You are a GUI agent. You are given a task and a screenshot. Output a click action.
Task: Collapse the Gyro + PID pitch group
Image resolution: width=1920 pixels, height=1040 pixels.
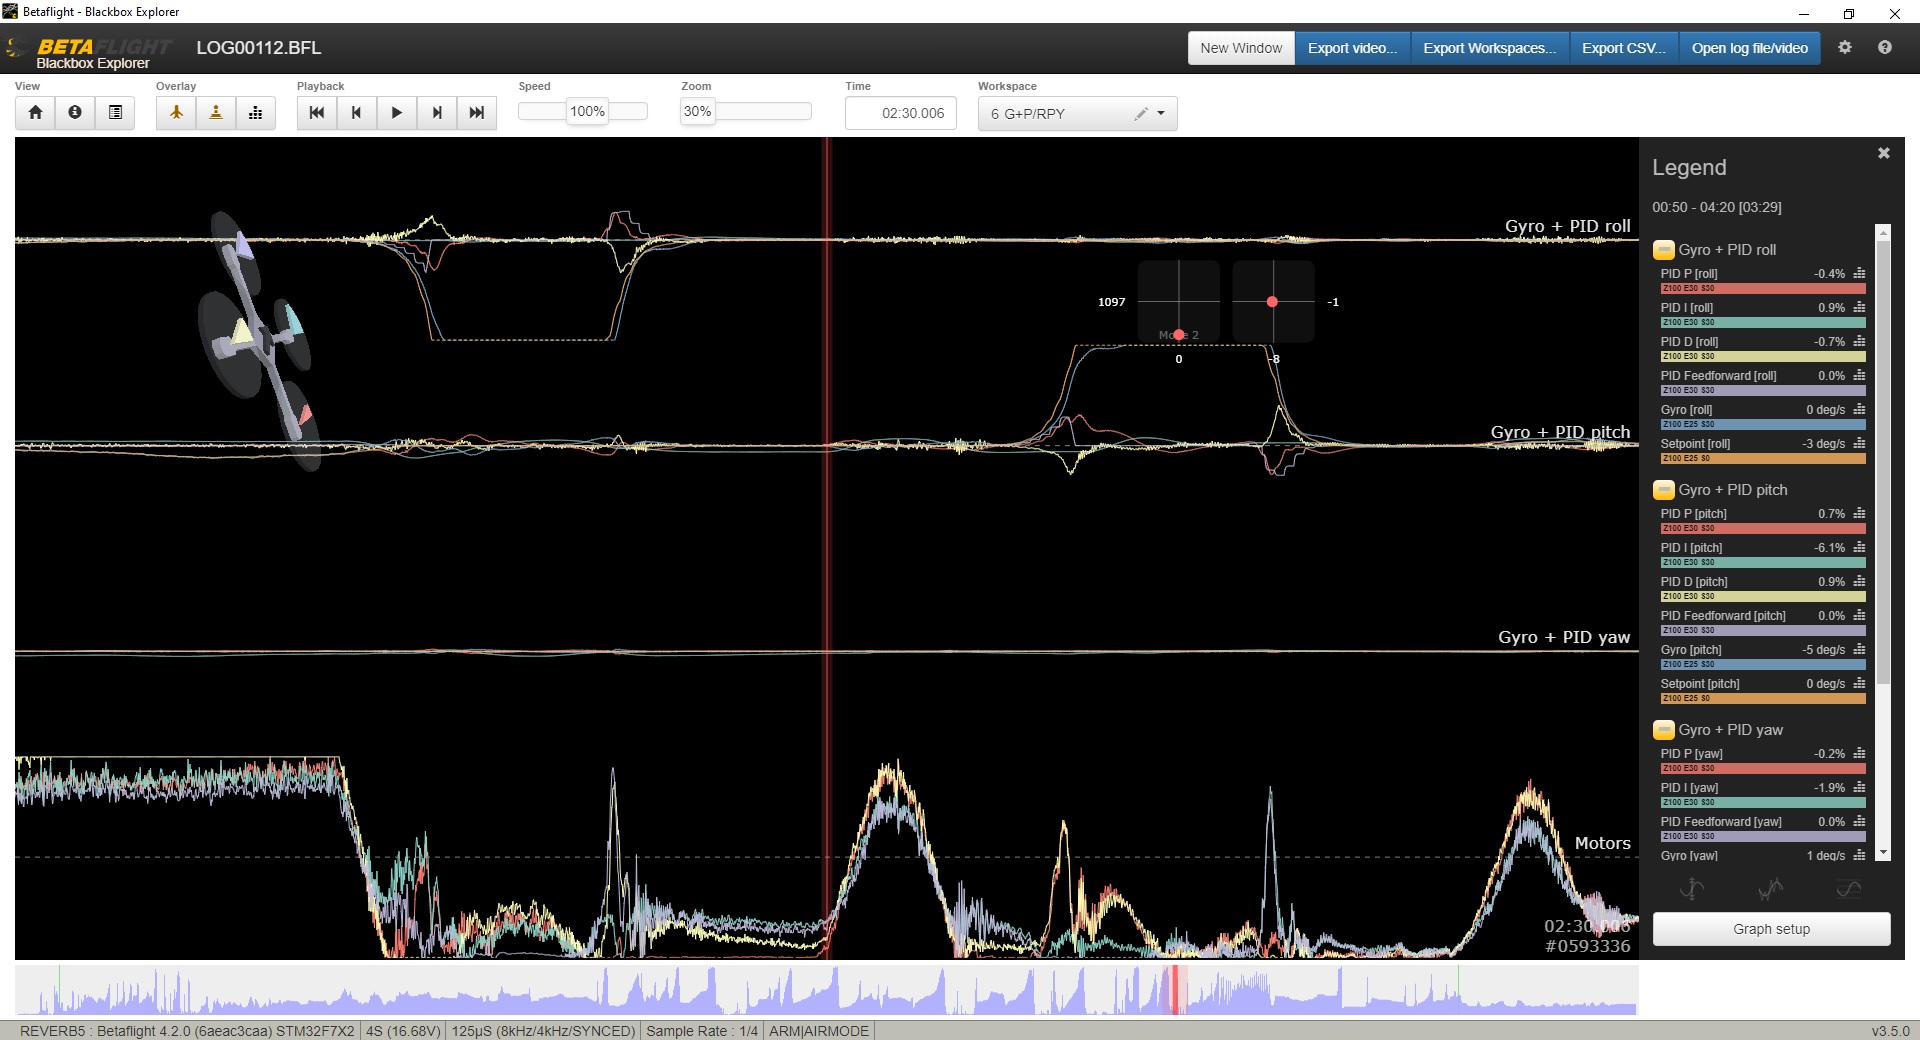pyautogui.click(x=1664, y=490)
